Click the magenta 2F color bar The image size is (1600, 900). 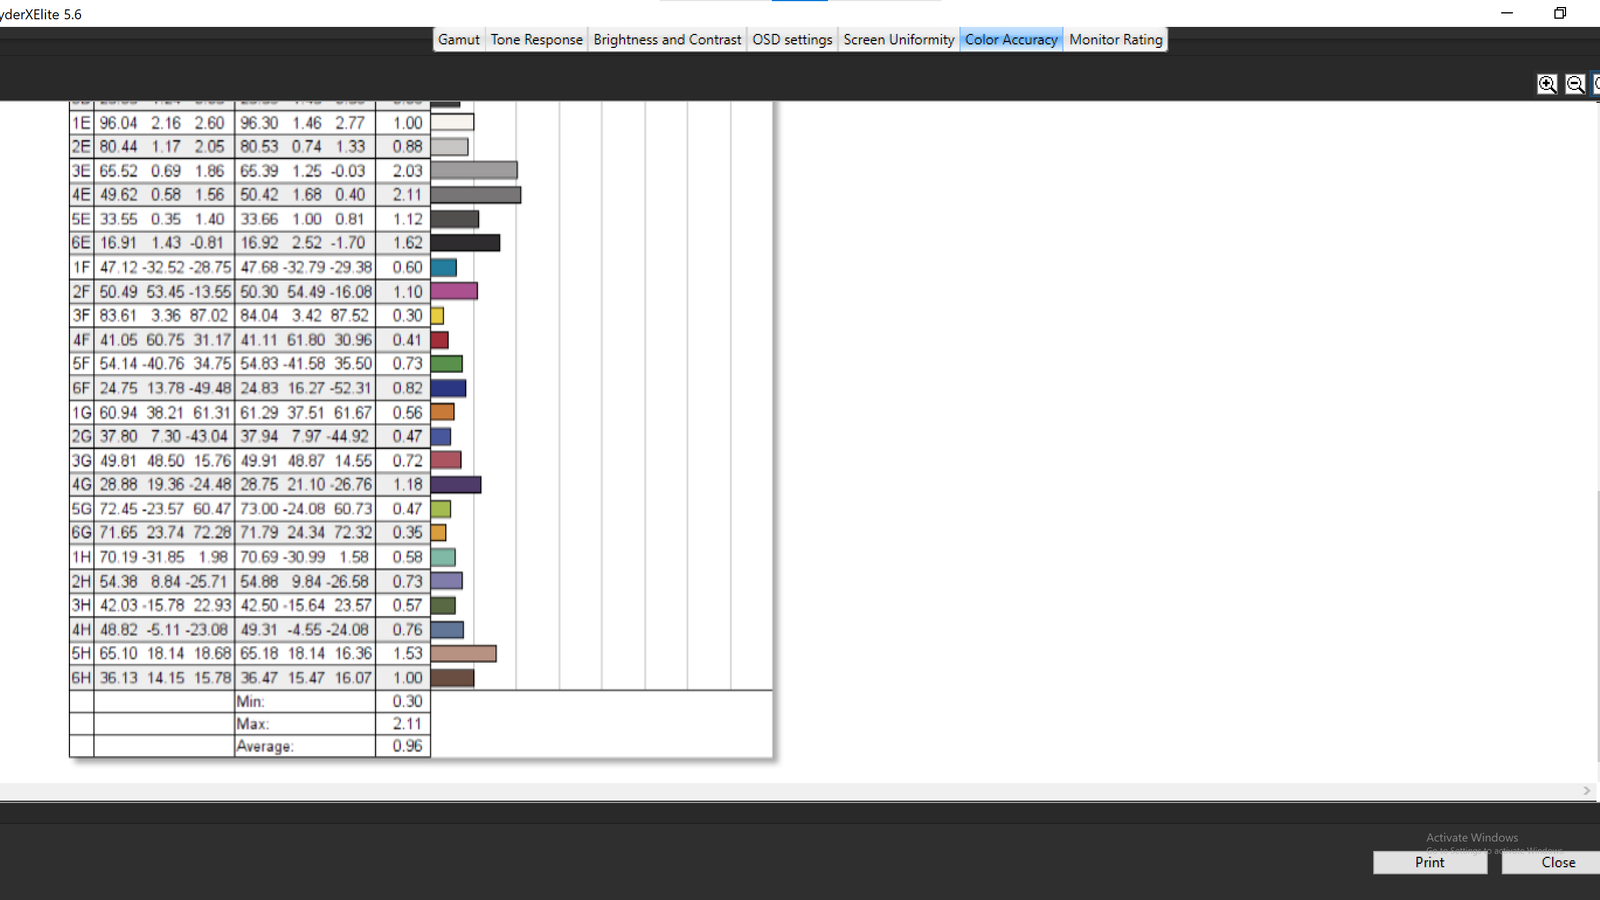[454, 291]
